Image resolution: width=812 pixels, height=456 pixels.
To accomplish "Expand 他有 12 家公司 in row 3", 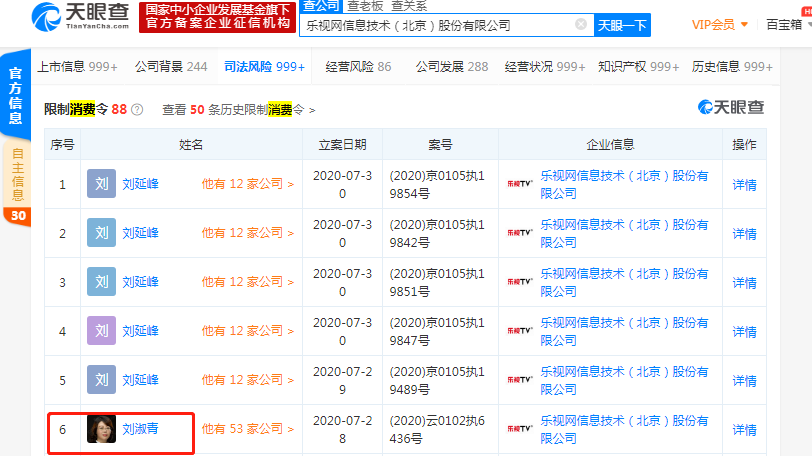I will (x=248, y=282).
